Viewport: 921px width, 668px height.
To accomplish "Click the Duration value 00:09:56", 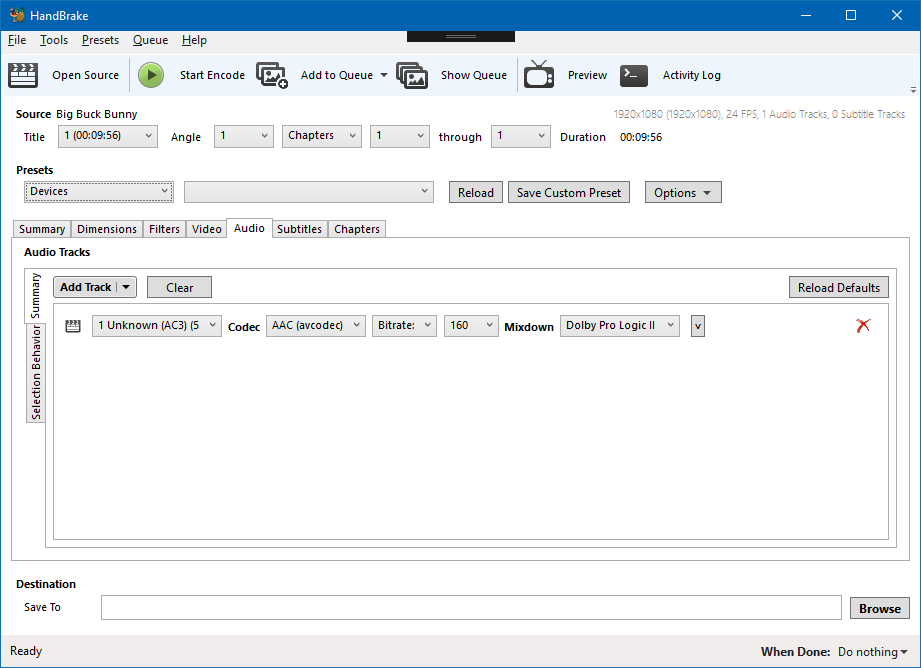I will pos(641,137).
